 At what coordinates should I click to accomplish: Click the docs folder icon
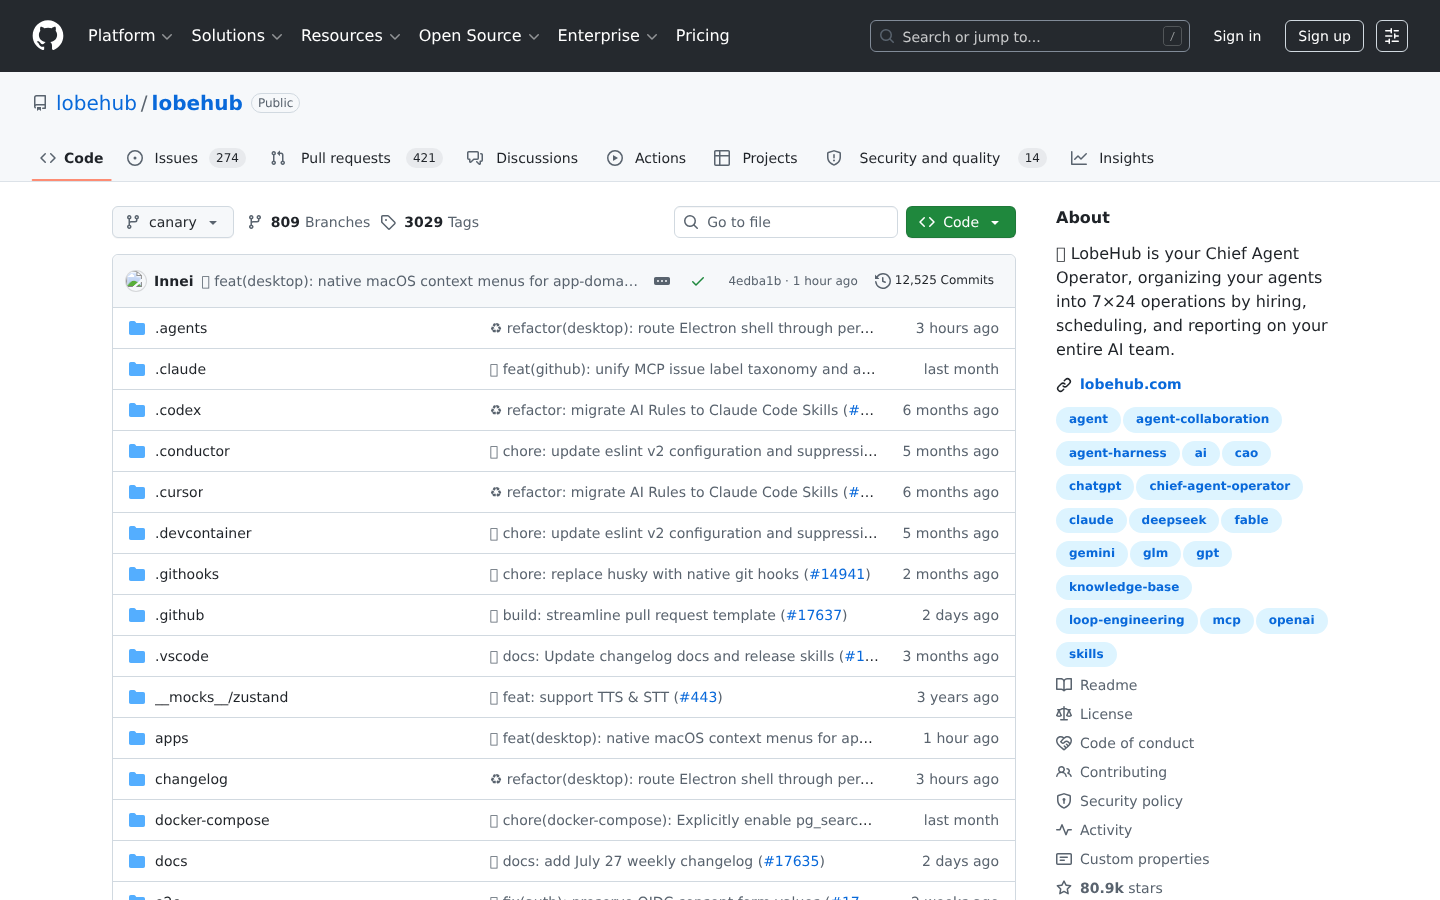[x=137, y=861]
